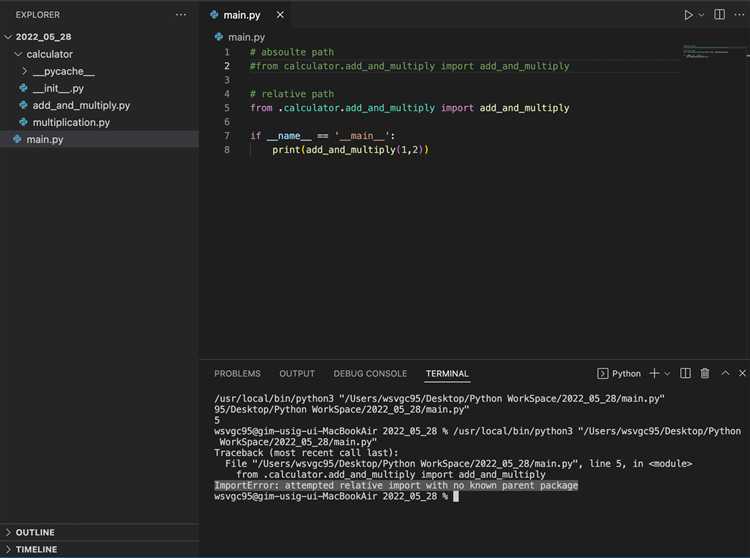This screenshot has width=750, height=558.
Task: Click the 'Traceback (most recent call last)' line
Action: coord(306,453)
